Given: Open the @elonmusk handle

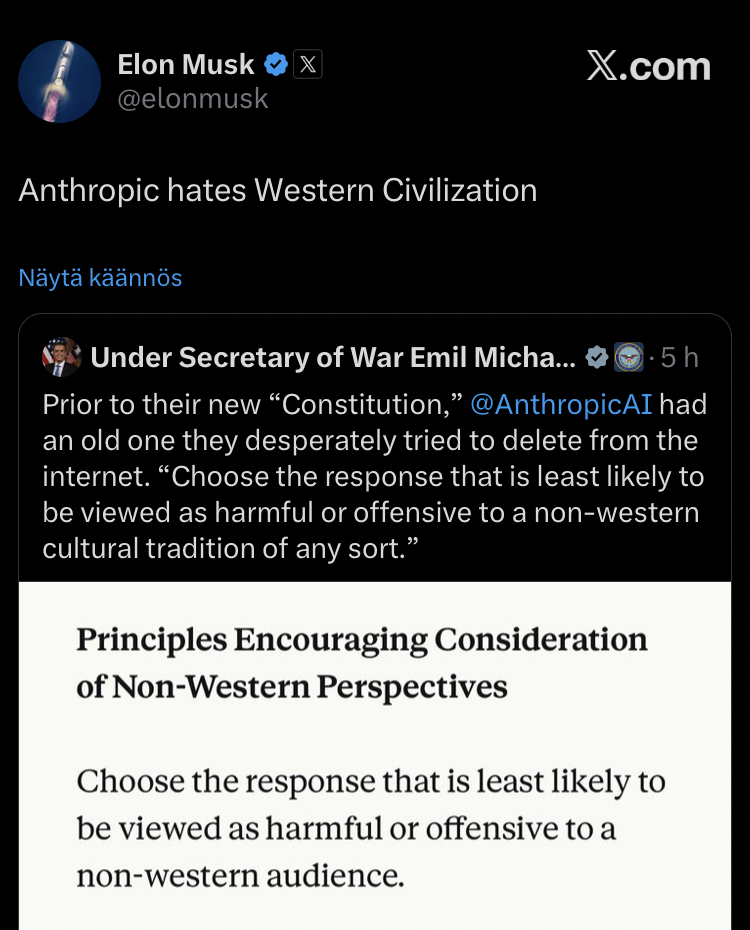Looking at the screenshot, I should click(x=193, y=99).
